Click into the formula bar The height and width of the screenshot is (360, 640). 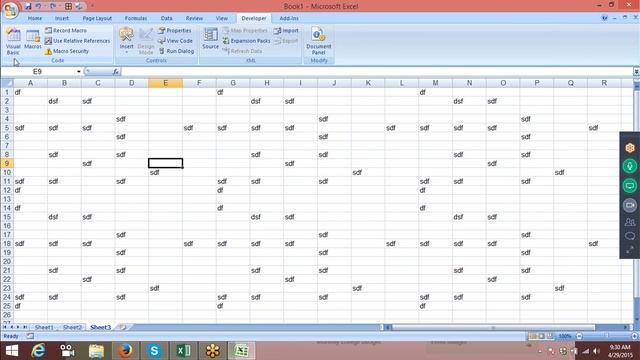click(376, 72)
